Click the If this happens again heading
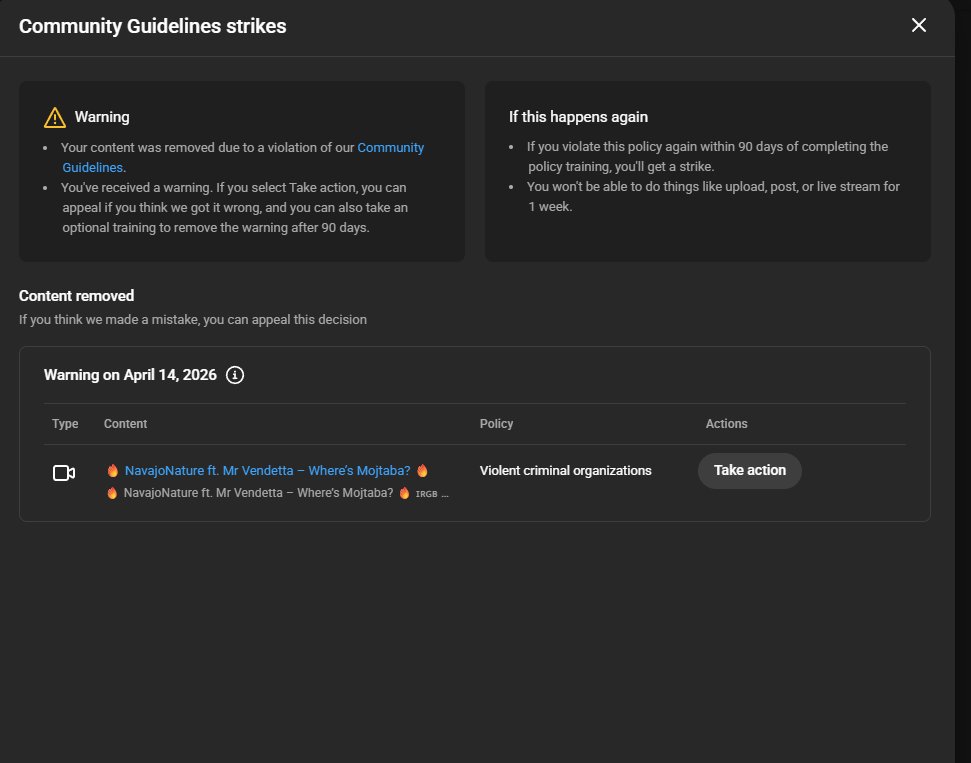The height and width of the screenshot is (763, 971). [578, 117]
